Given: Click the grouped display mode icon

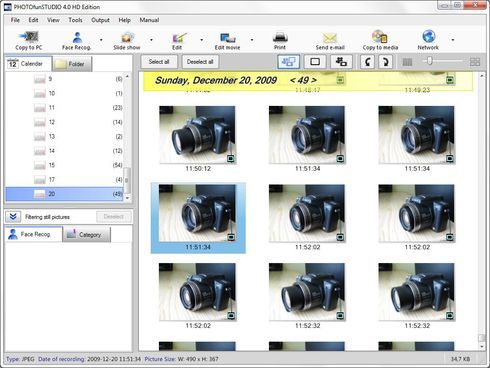Looking at the screenshot, I should point(341,62).
